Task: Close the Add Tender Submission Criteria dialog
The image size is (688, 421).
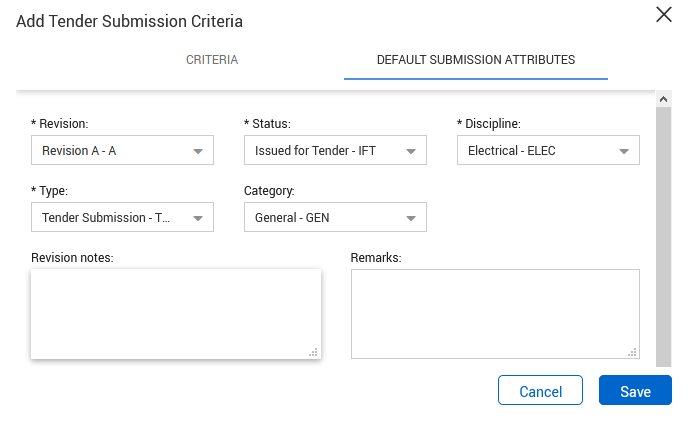Action: click(663, 15)
